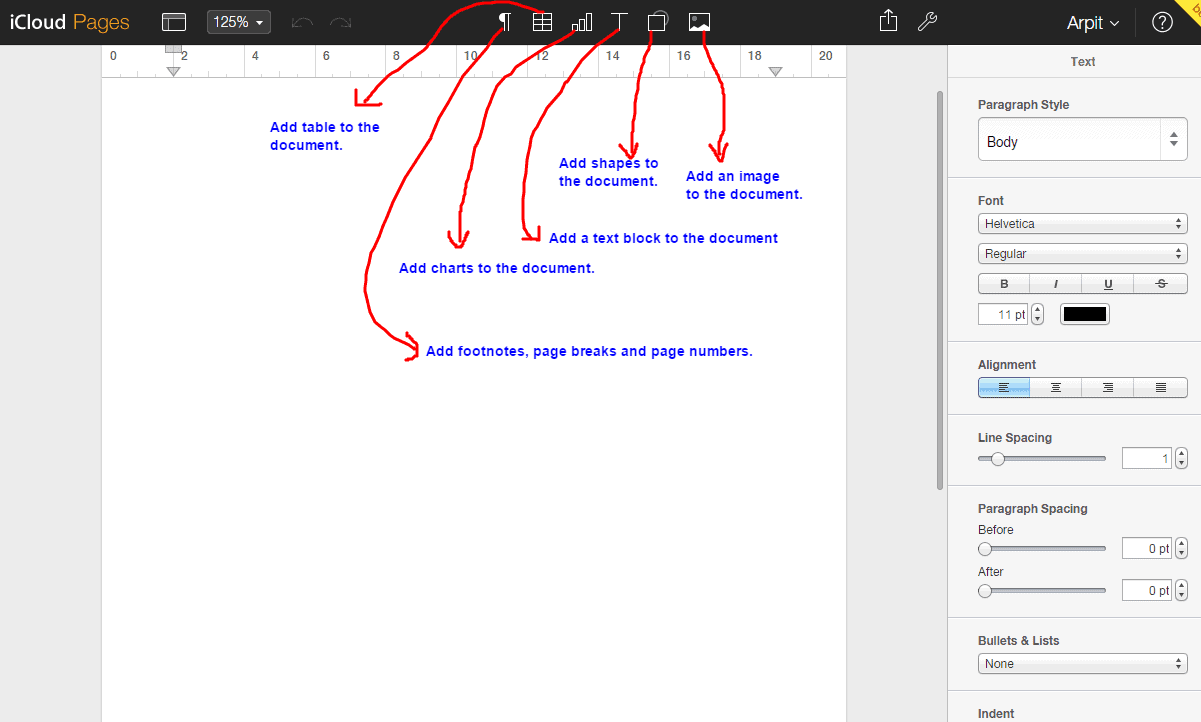Enable italic text style
Viewport: 1201px width, 722px height.
pos(1055,283)
